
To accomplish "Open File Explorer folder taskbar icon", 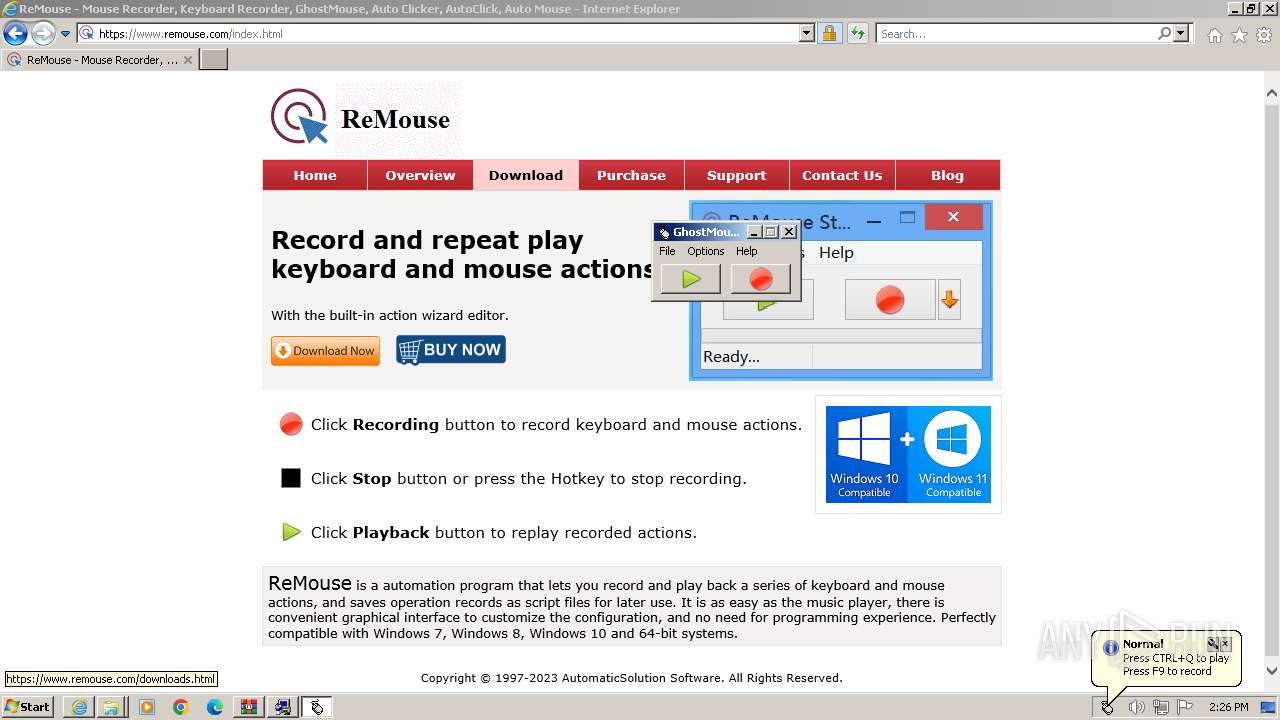I will pos(112,707).
